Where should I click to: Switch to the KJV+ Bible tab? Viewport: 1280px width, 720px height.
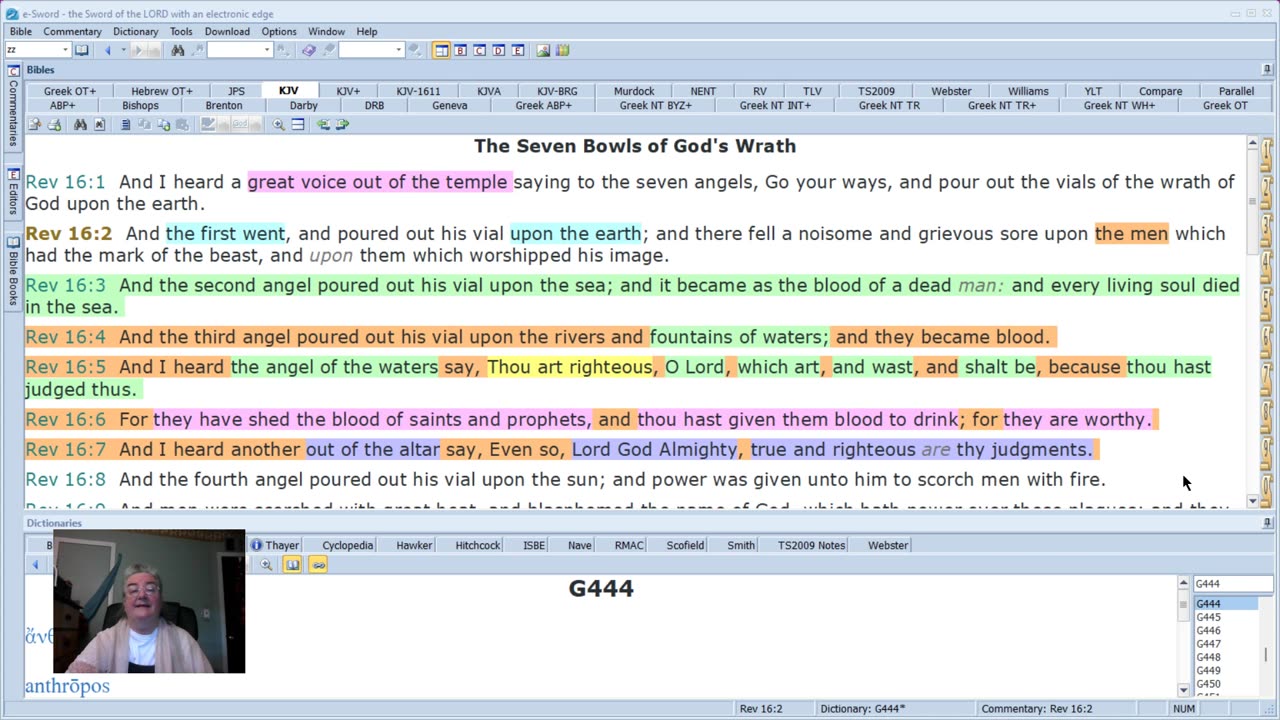[348, 91]
